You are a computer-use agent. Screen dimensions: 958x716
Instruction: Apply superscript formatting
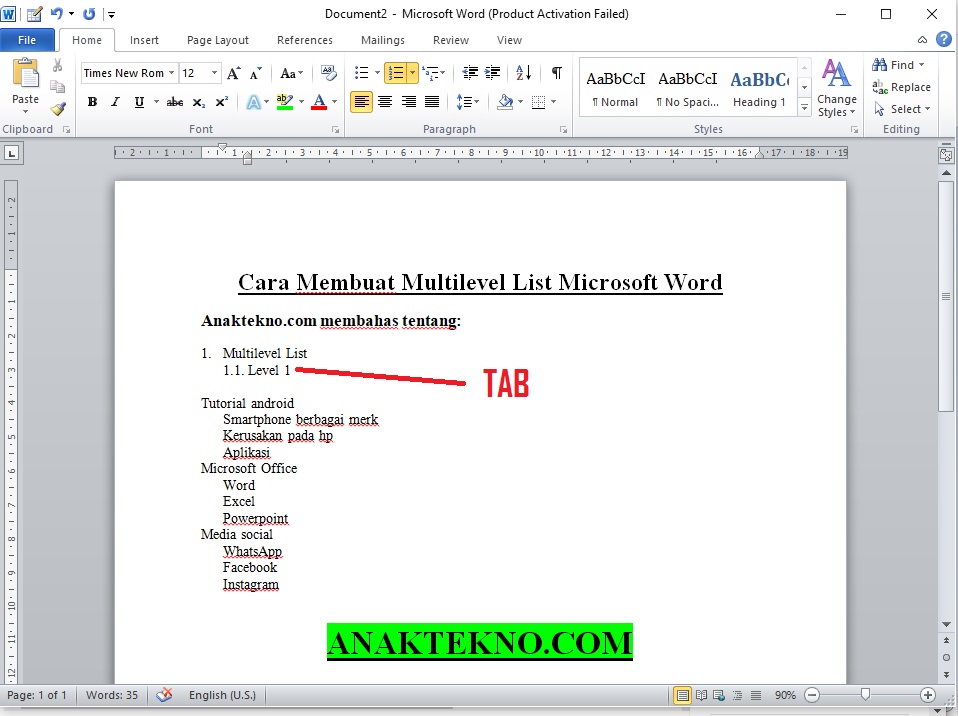222,102
